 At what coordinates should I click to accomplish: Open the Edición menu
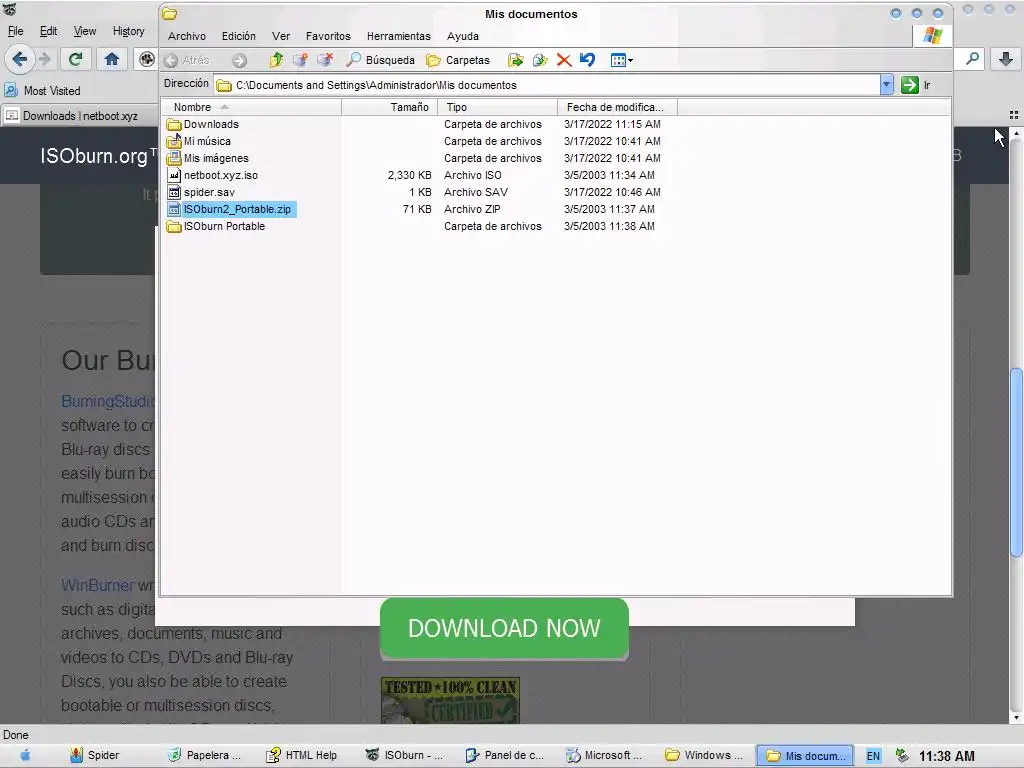(238, 36)
